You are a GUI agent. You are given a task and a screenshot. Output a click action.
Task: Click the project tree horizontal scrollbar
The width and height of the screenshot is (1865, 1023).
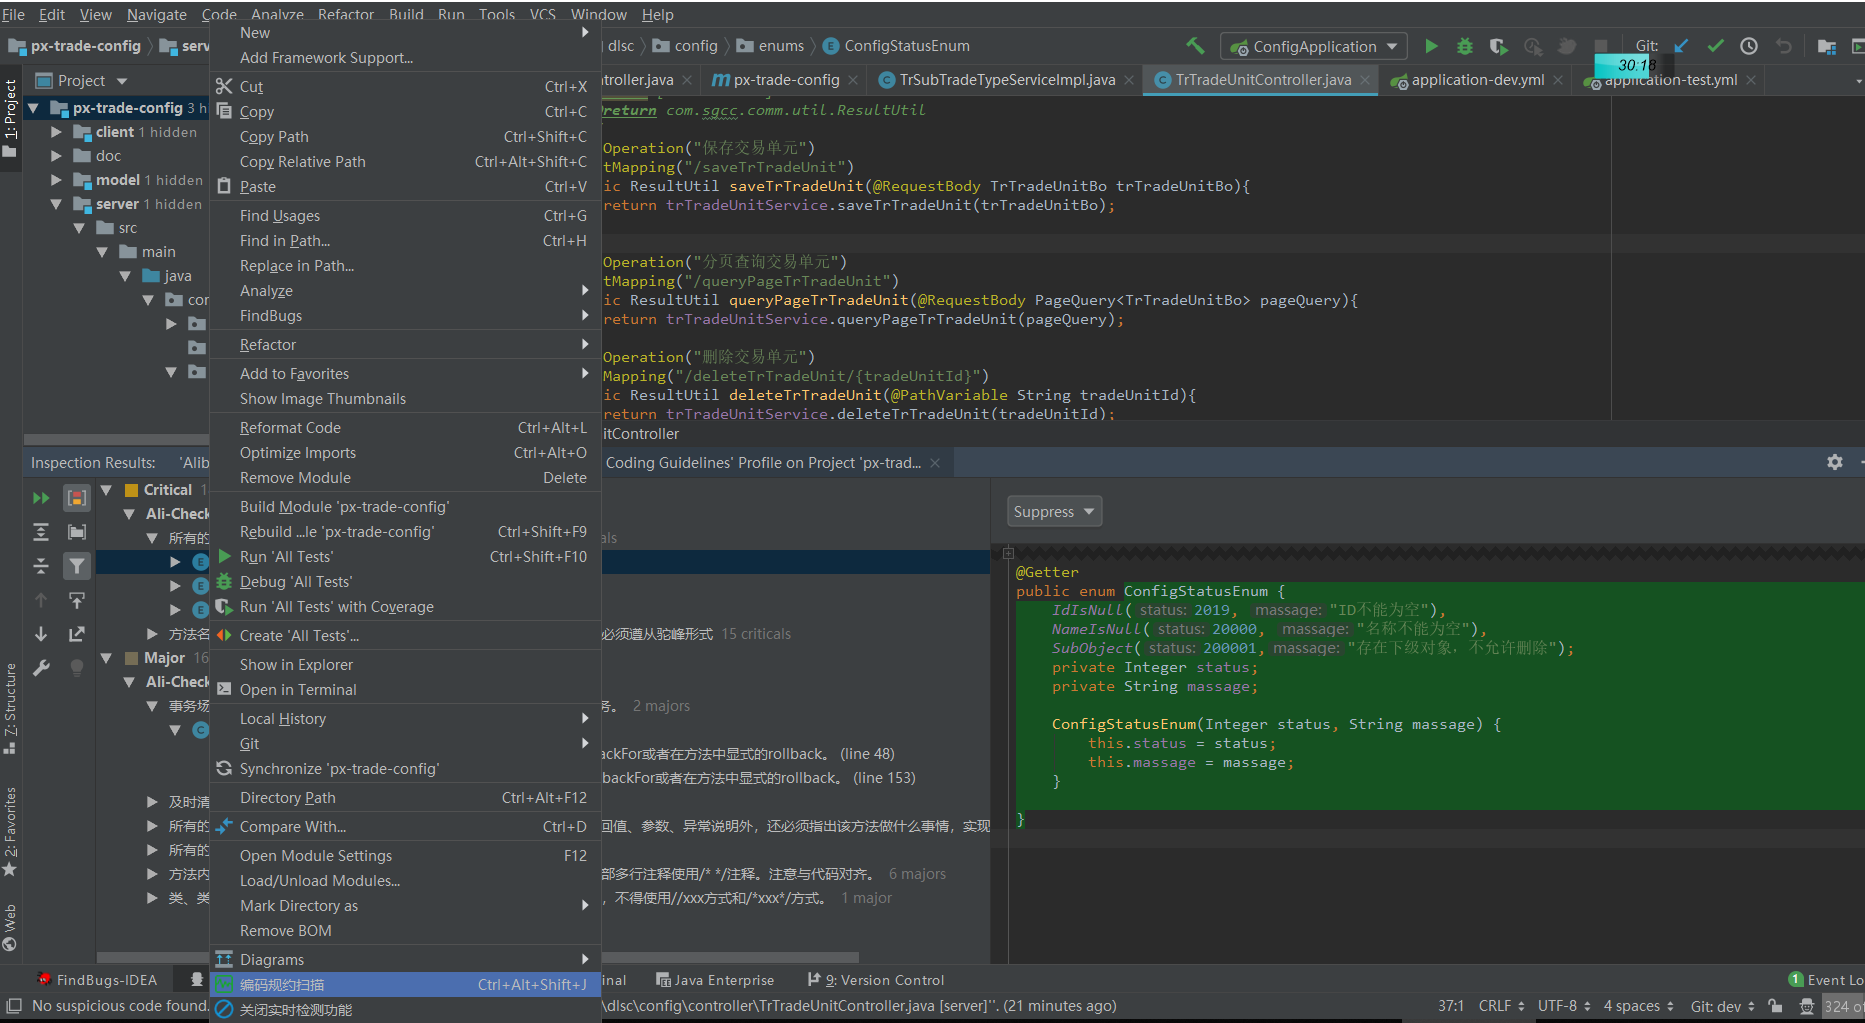tap(116, 439)
